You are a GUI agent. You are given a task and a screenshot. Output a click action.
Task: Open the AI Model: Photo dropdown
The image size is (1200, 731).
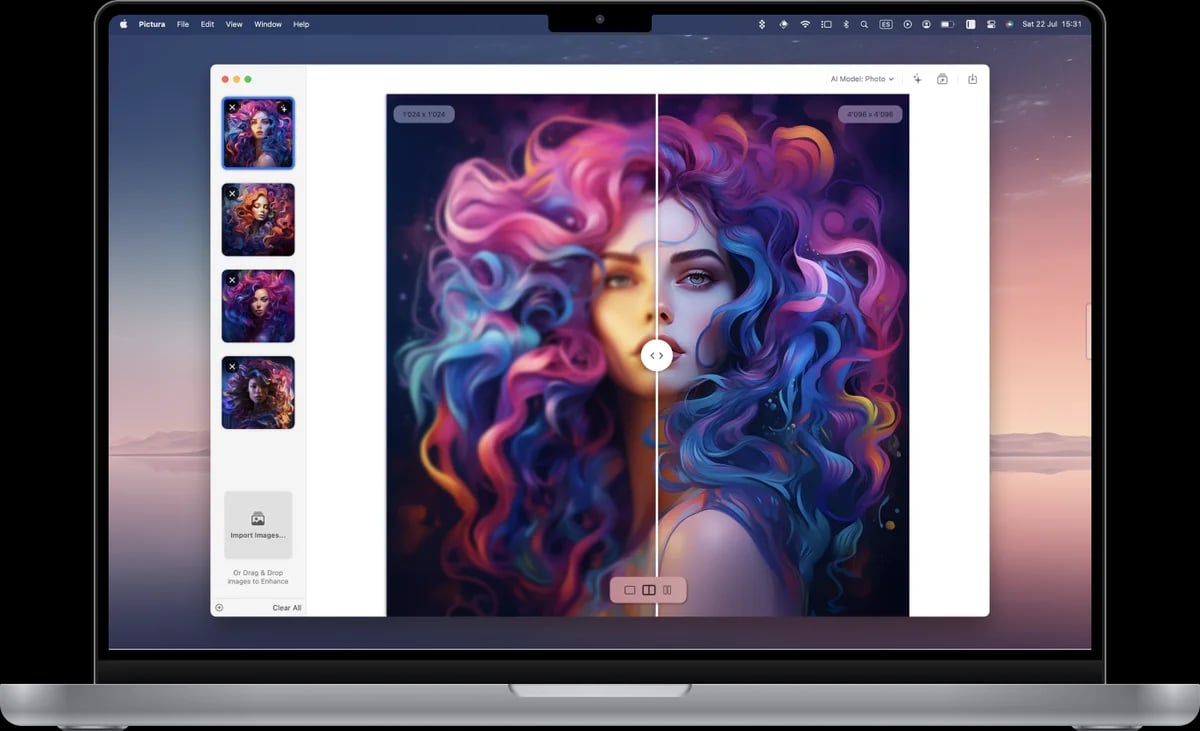(x=862, y=79)
